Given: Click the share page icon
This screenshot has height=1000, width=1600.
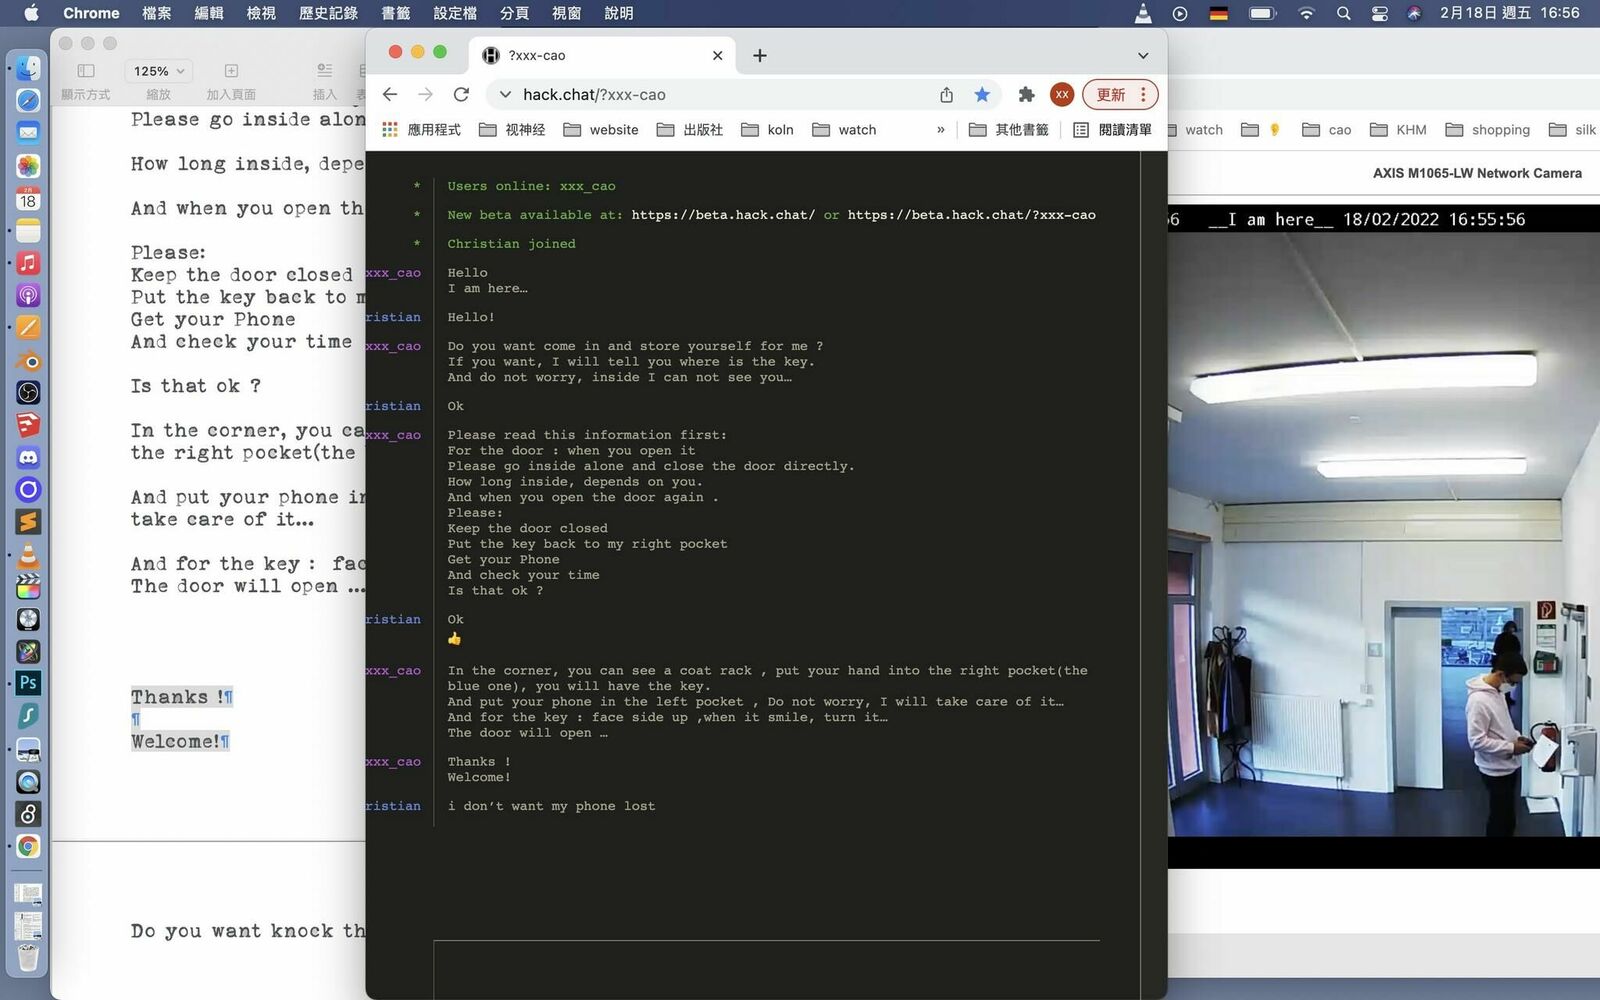Looking at the screenshot, I should click(x=946, y=94).
